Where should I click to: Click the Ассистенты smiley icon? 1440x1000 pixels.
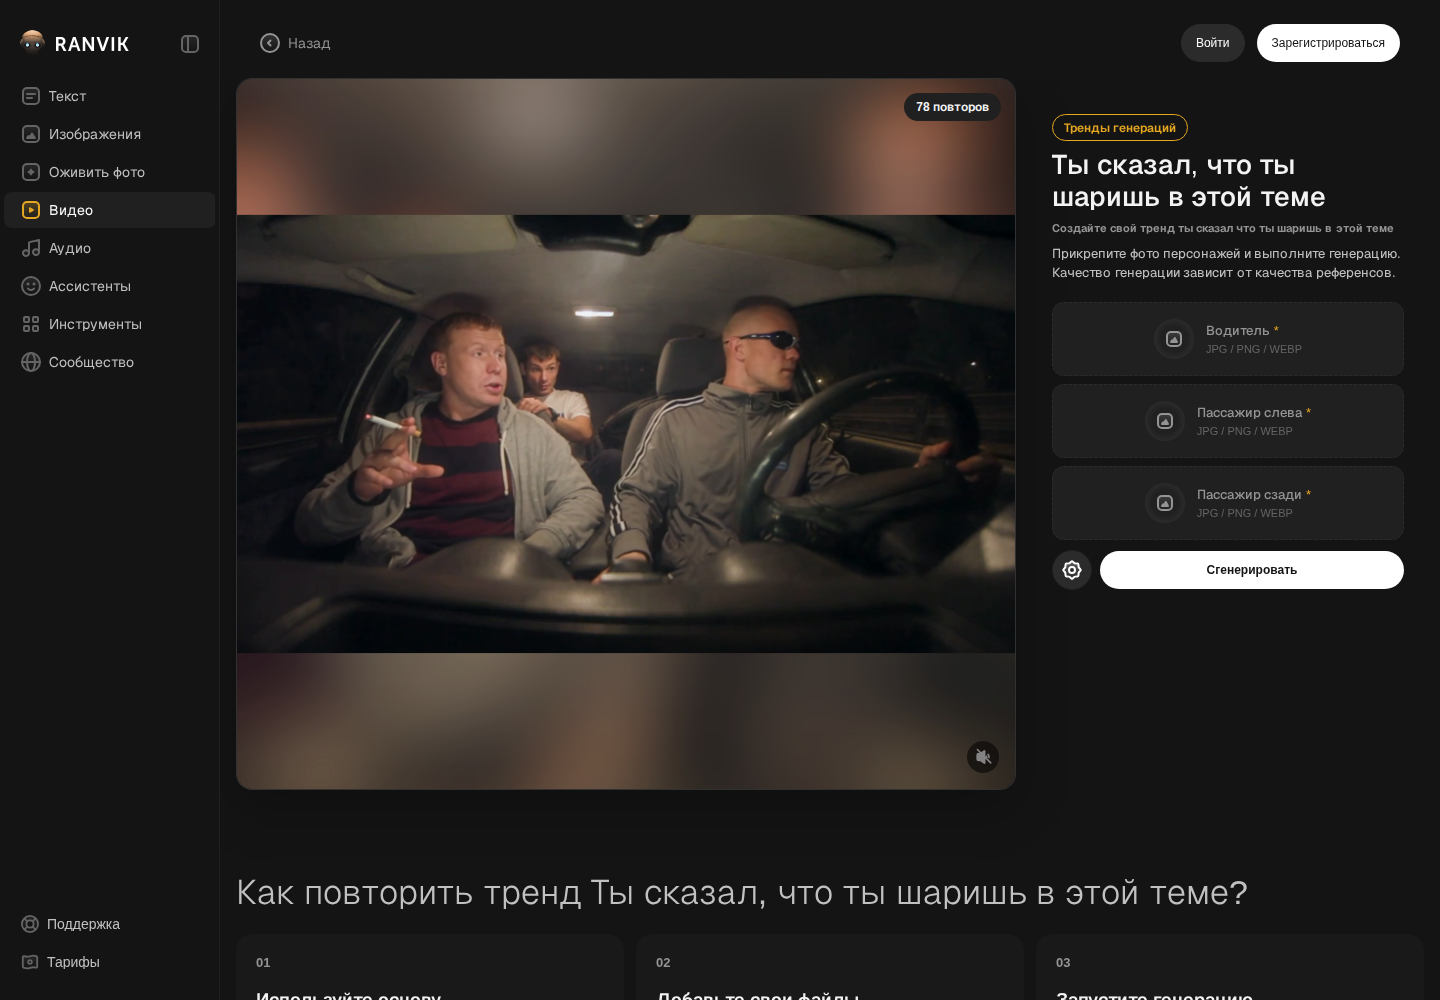click(x=31, y=286)
